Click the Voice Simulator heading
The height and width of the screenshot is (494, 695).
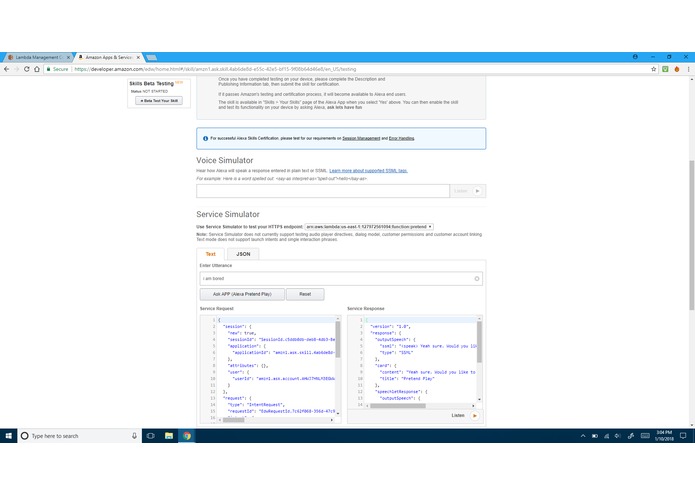tap(225, 160)
